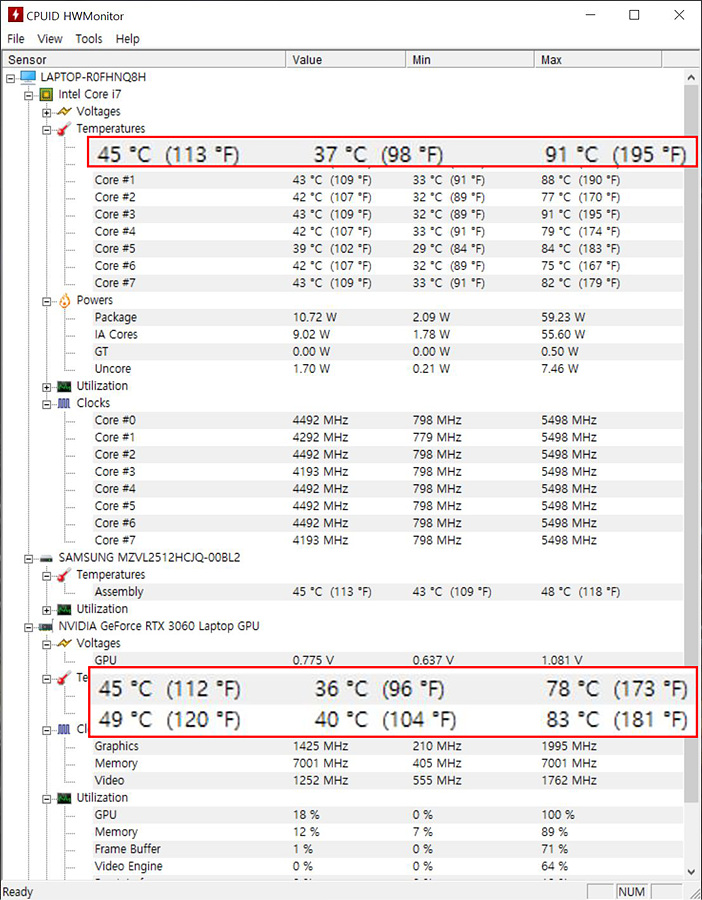Click the Utilization icon under NVIDIA GeForce RTX 3060
Viewport: 702px width, 900px height.
tap(64, 798)
